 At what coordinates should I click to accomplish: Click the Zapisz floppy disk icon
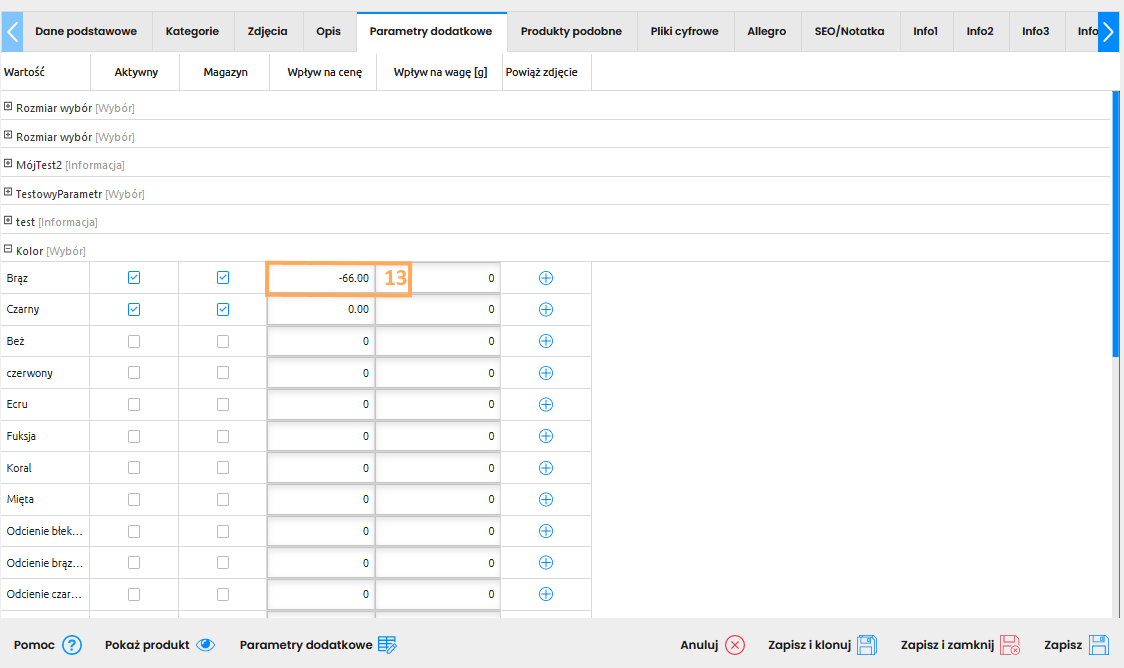click(1099, 645)
